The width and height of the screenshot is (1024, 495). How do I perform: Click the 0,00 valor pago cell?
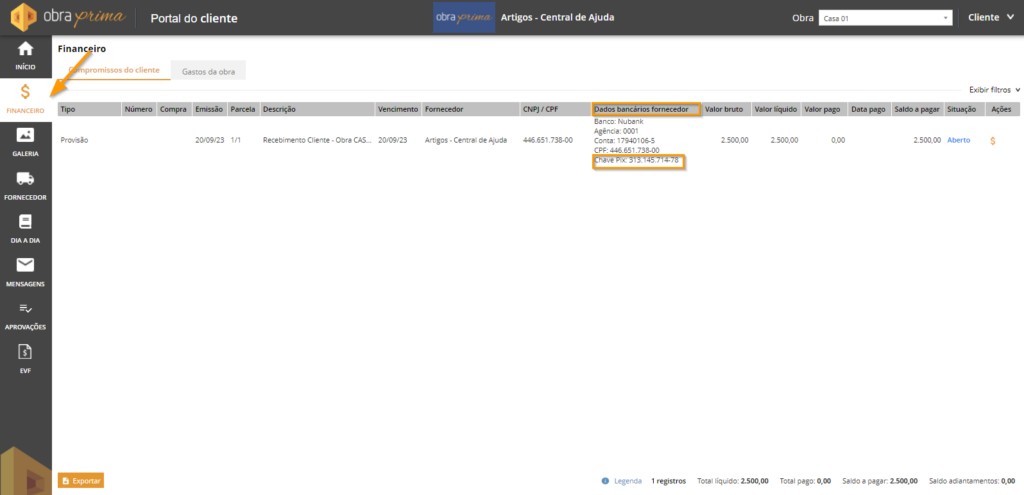click(x=839, y=140)
